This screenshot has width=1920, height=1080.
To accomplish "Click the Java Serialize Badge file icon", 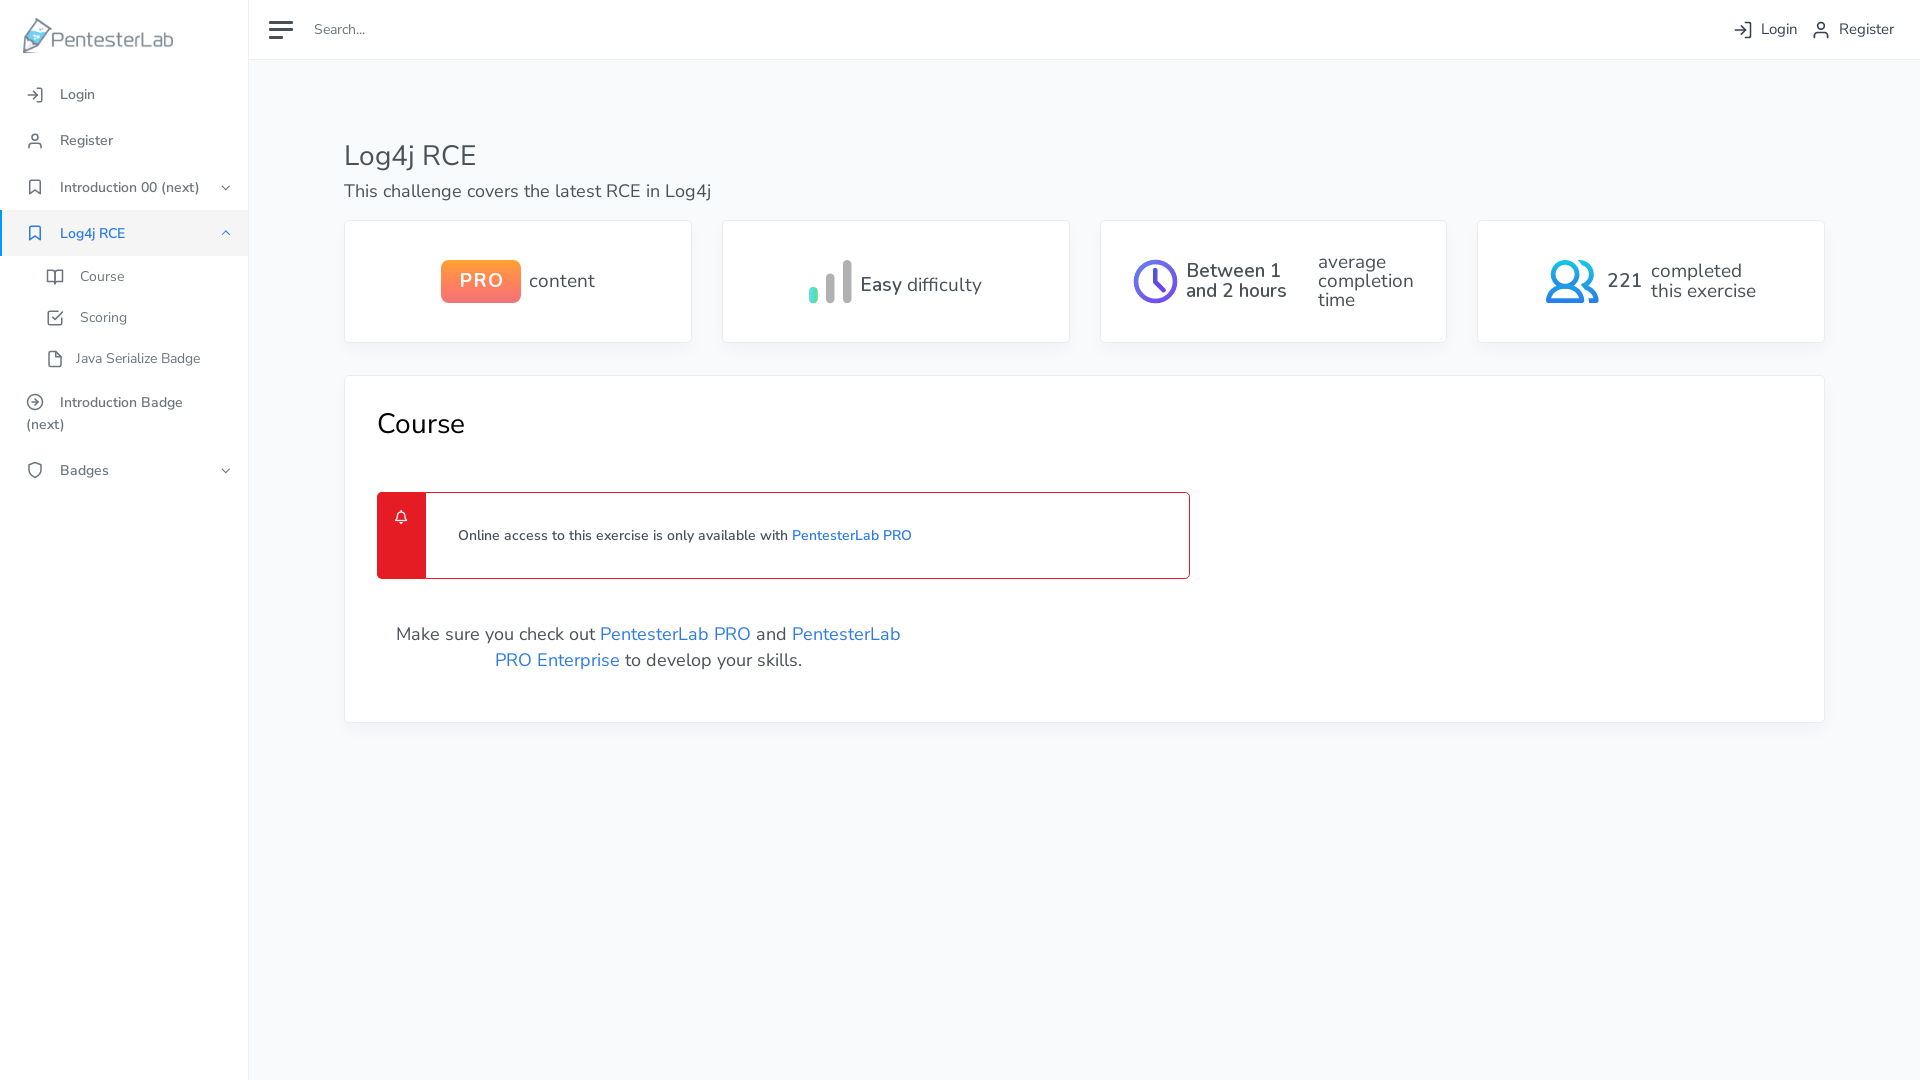I will click(x=55, y=359).
